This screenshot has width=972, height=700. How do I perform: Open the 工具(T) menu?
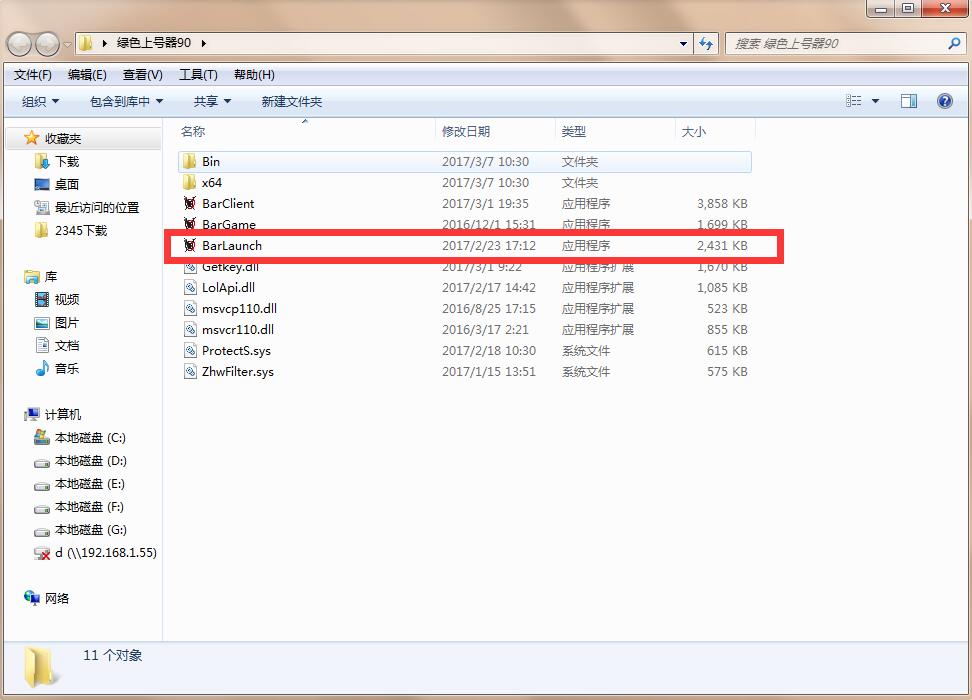tap(198, 75)
